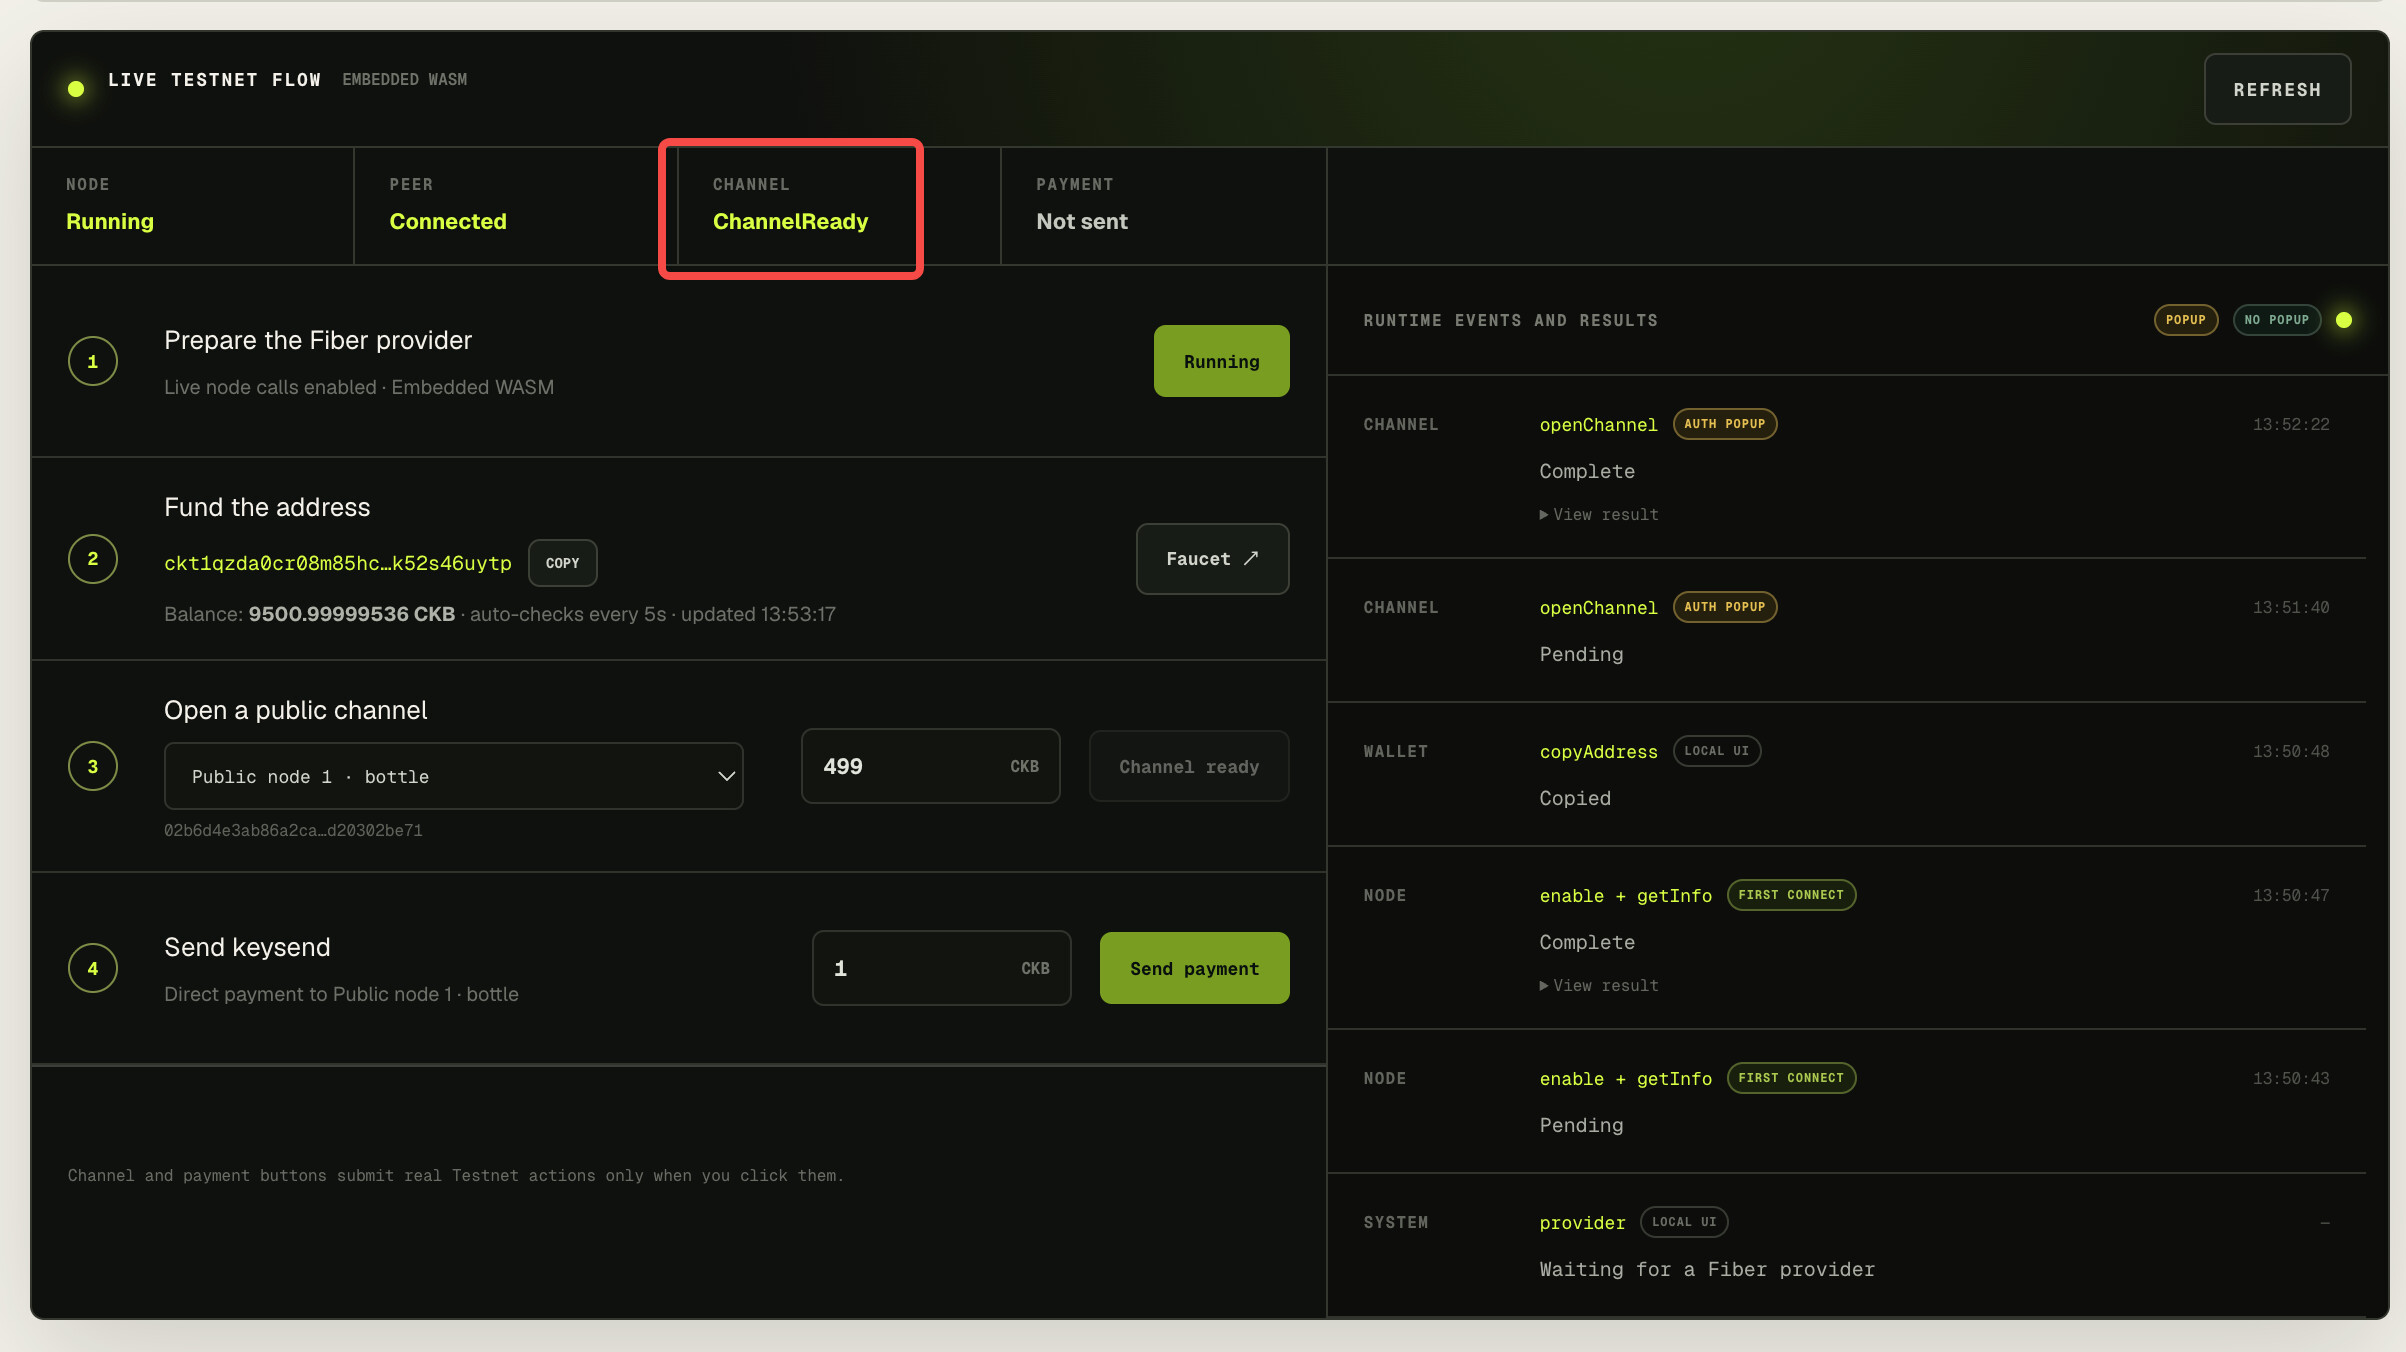Click the Channel ready button
The width and height of the screenshot is (2406, 1352).
(x=1189, y=766)
